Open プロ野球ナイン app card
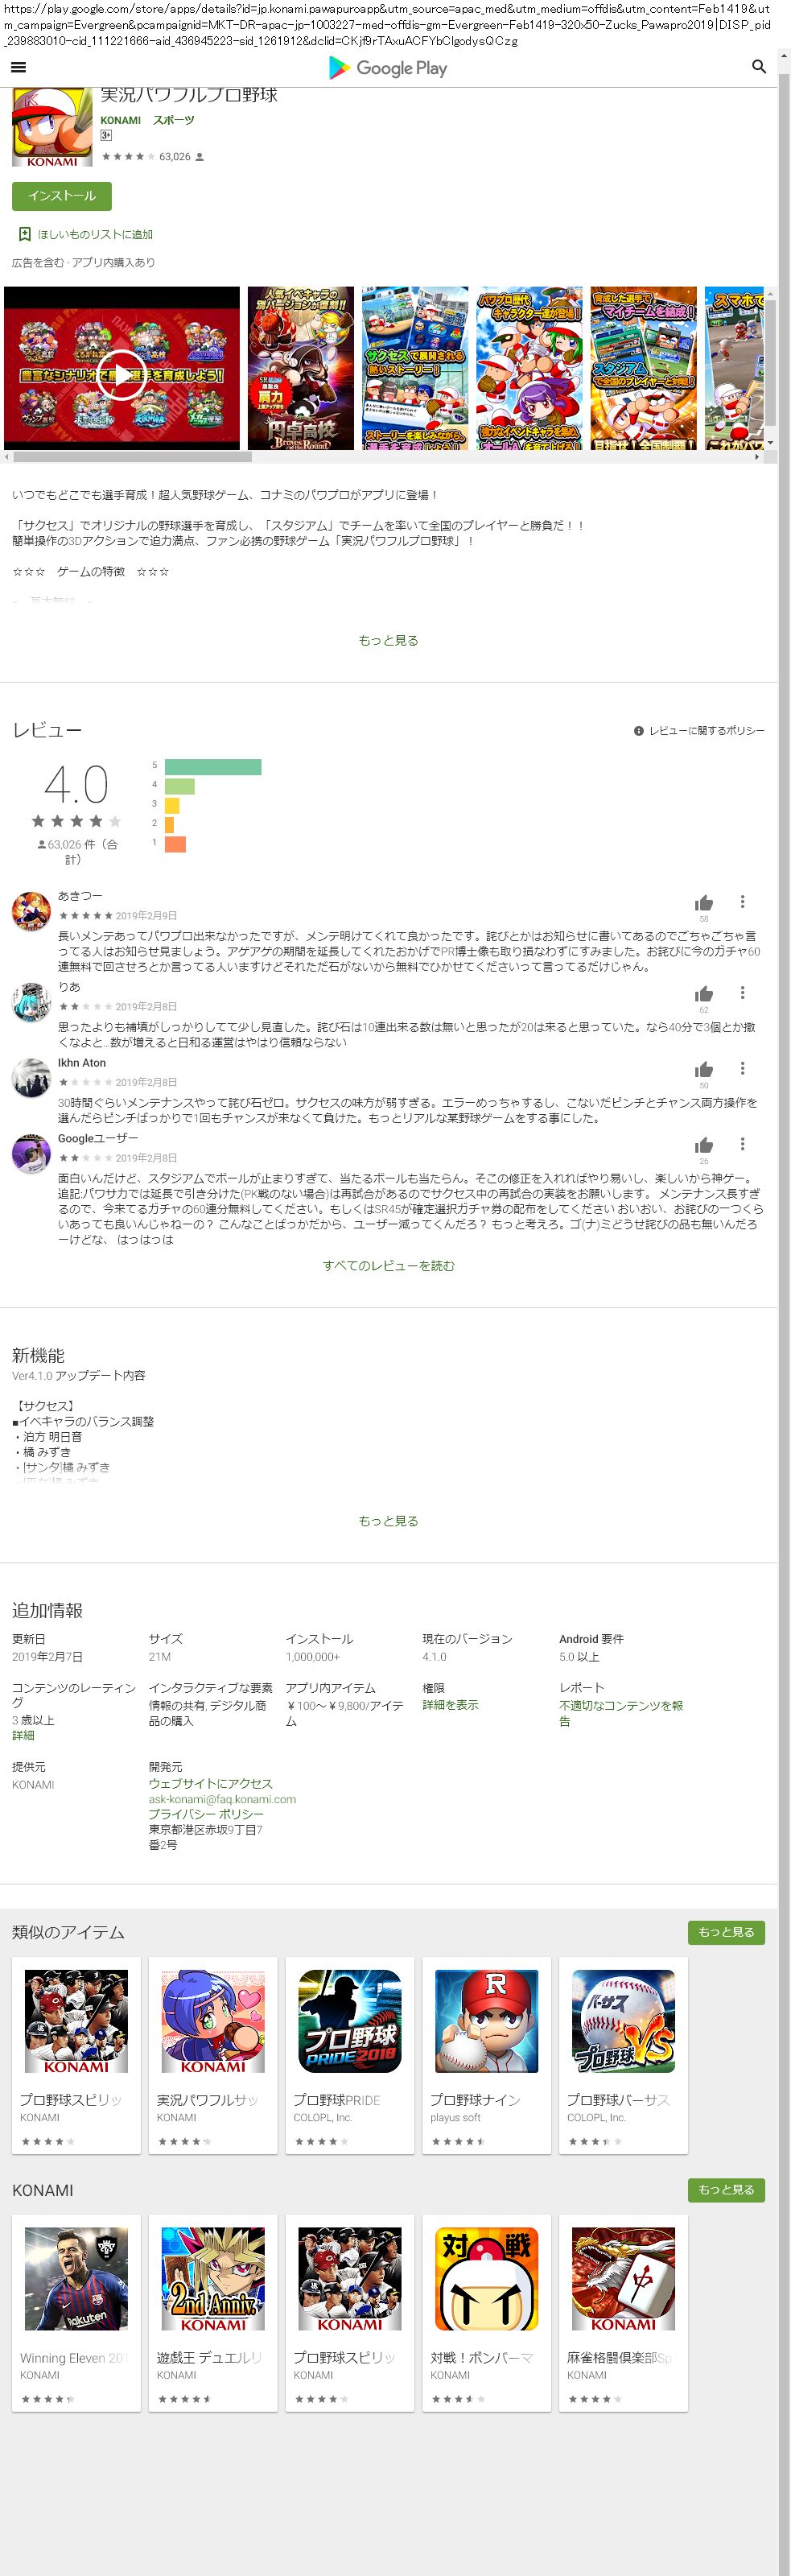The image size is (791, 2576). click(x=487, y=2055)
